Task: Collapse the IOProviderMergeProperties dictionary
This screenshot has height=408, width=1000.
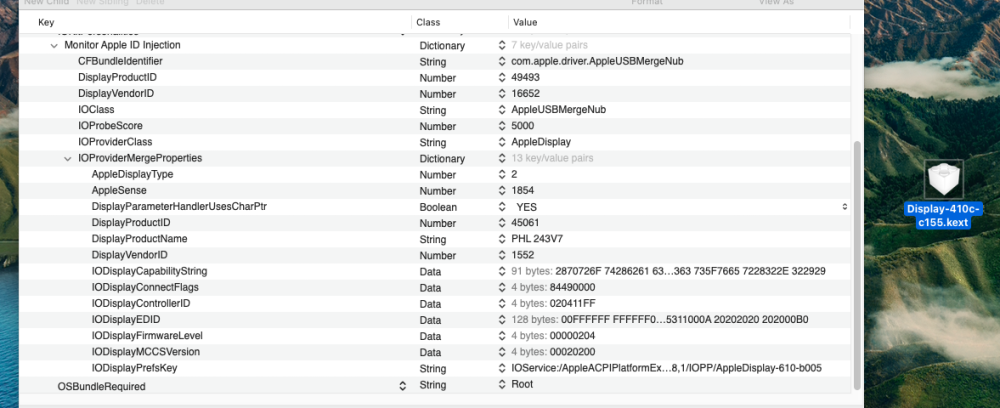Action: coord(68,159)
